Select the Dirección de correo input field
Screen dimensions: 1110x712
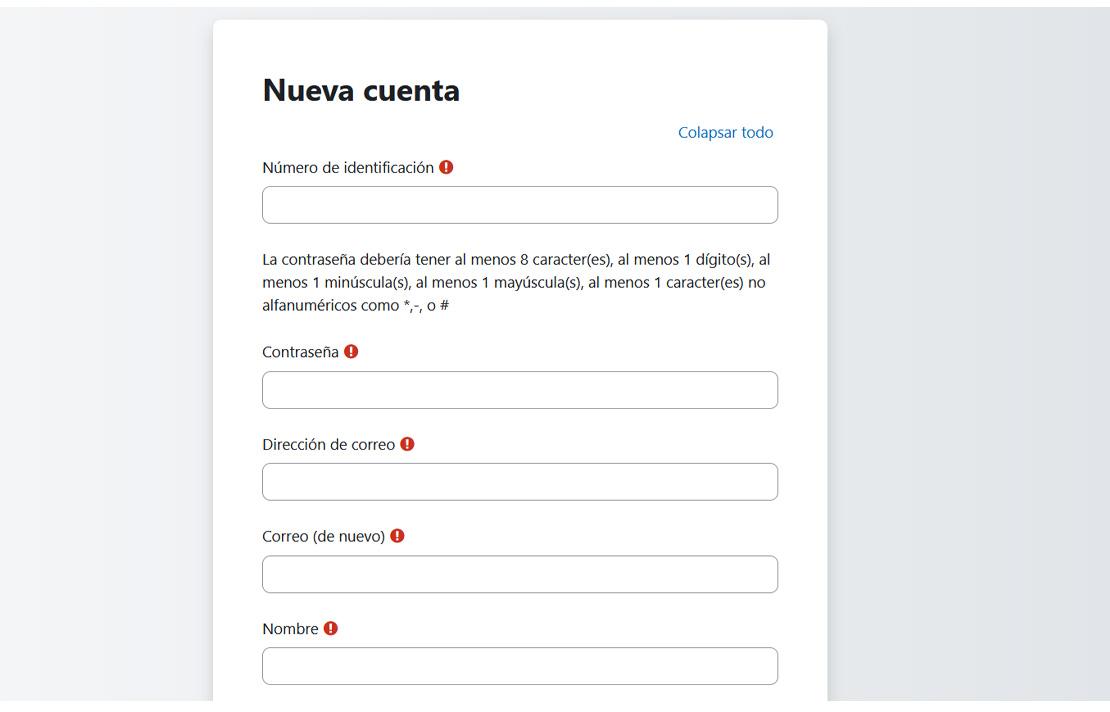[519, 482]
